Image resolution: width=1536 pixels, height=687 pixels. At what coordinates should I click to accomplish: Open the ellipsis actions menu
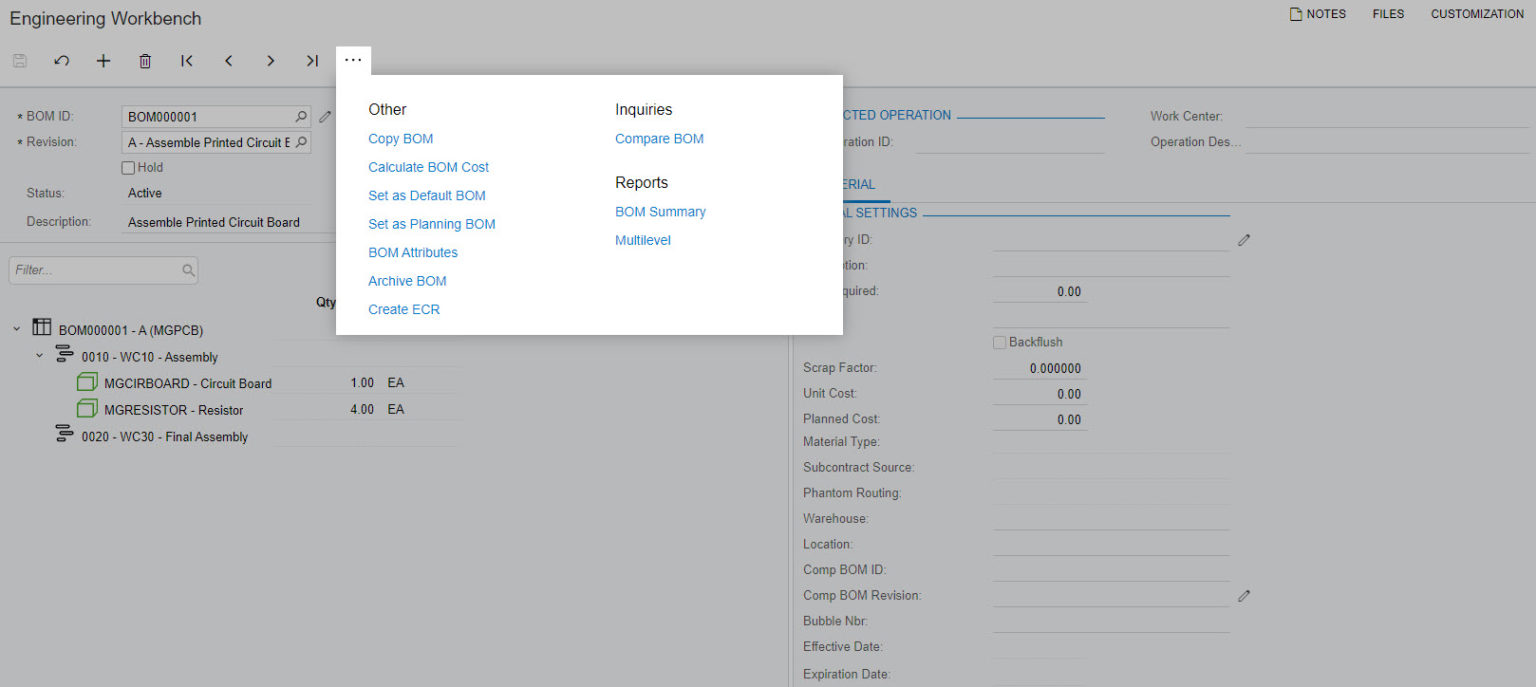point(353,60)
